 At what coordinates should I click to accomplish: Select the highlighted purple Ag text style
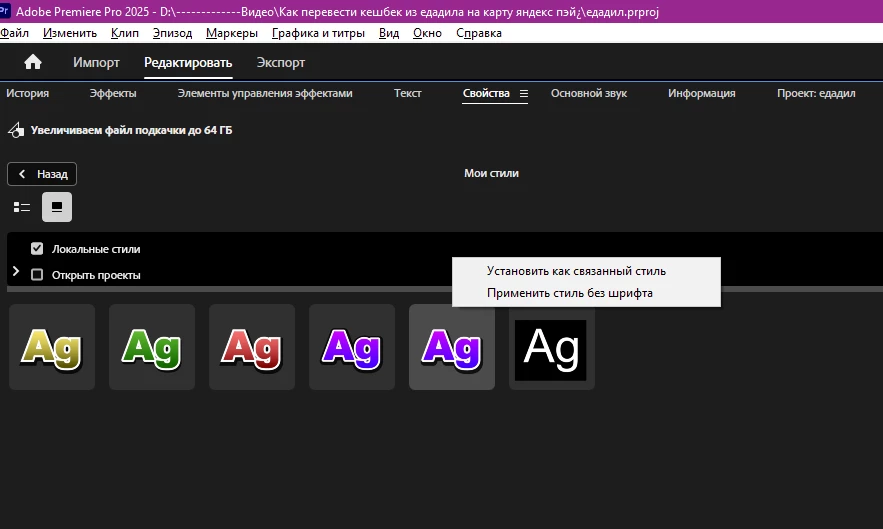tap(452, 347)
